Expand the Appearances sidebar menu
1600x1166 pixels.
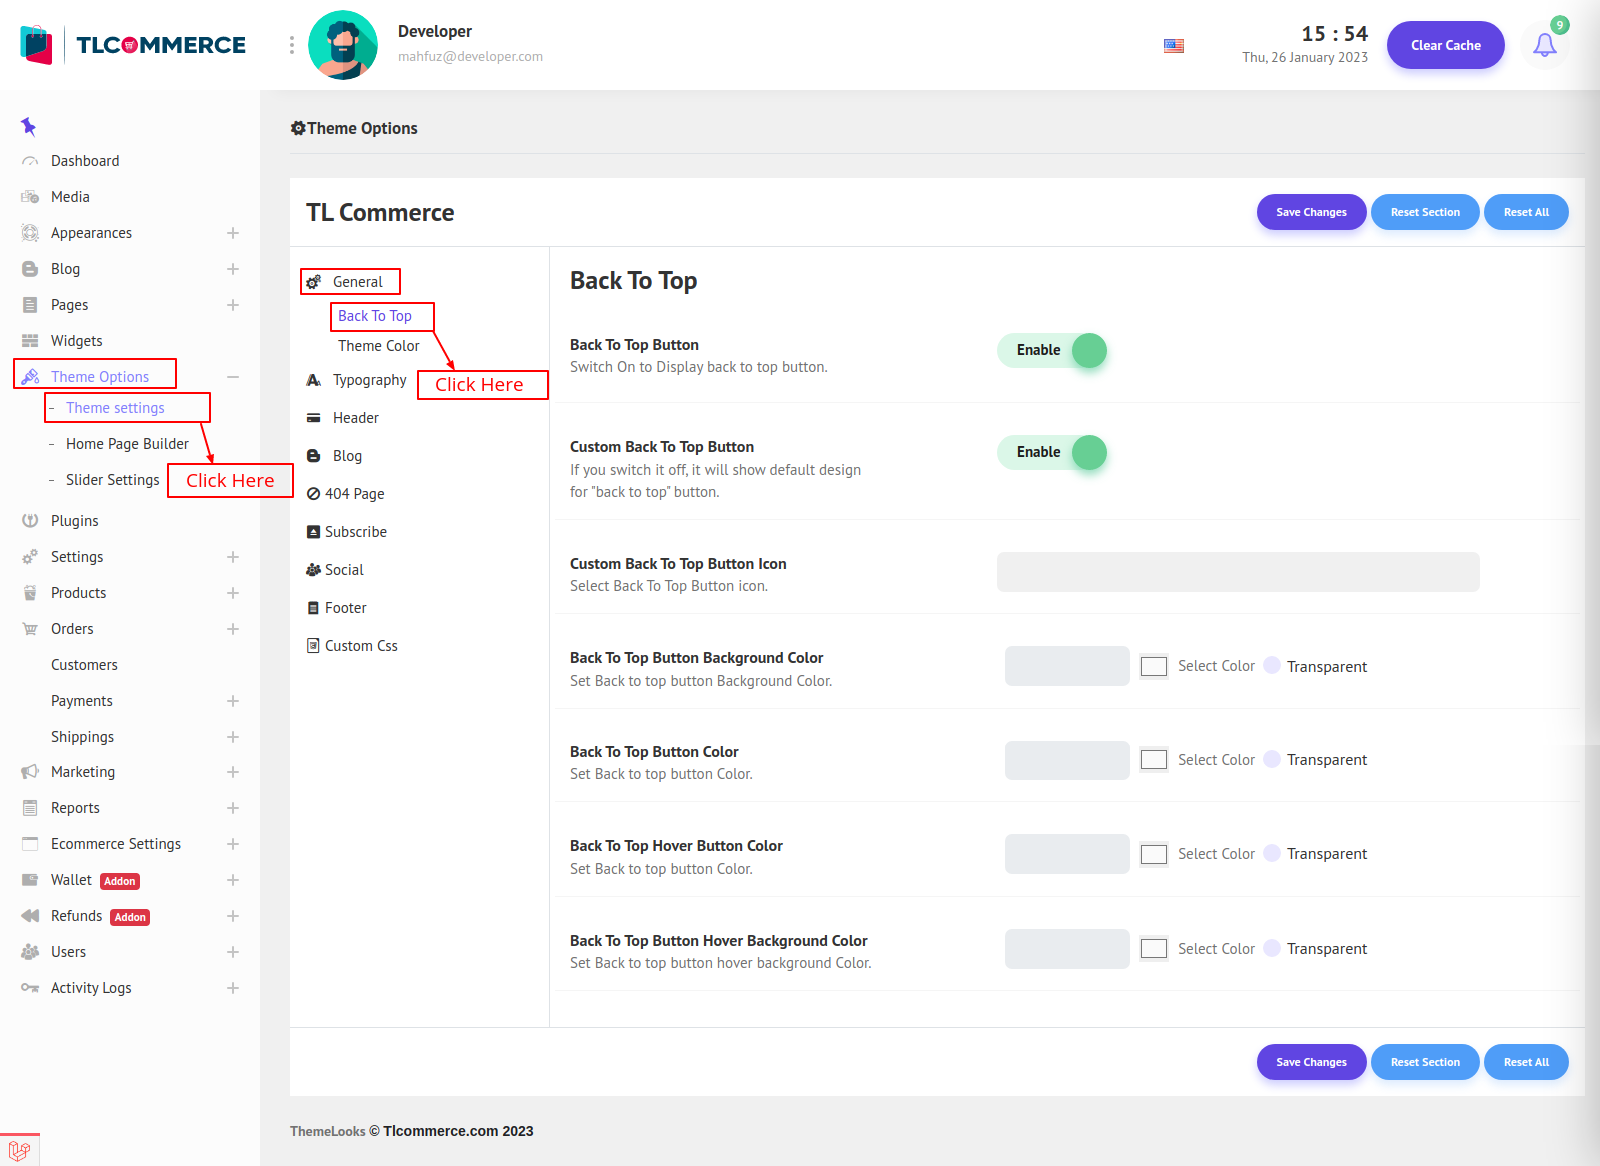click(x=232, y=233)
